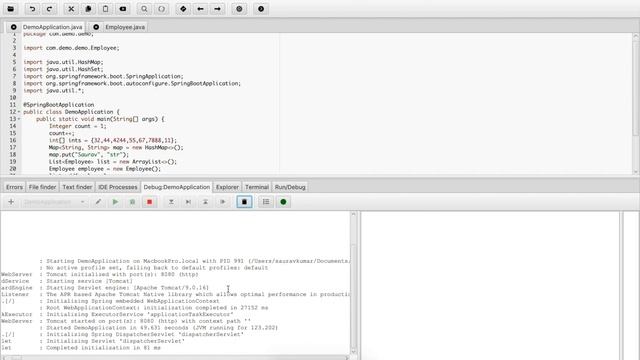The width and height of the screenshot is (640, 360).
Task: Open settings with the gear icon
Action: (239, 9)
